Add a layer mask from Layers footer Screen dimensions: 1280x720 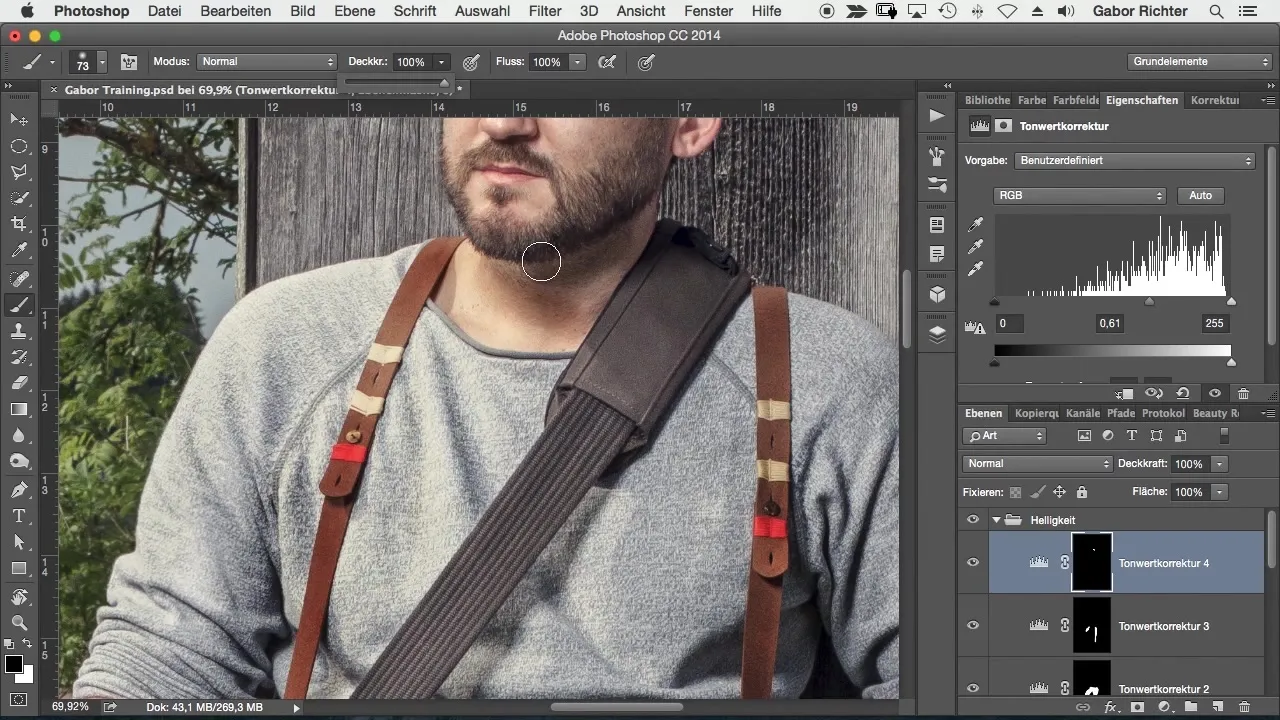click(1136, 708)
